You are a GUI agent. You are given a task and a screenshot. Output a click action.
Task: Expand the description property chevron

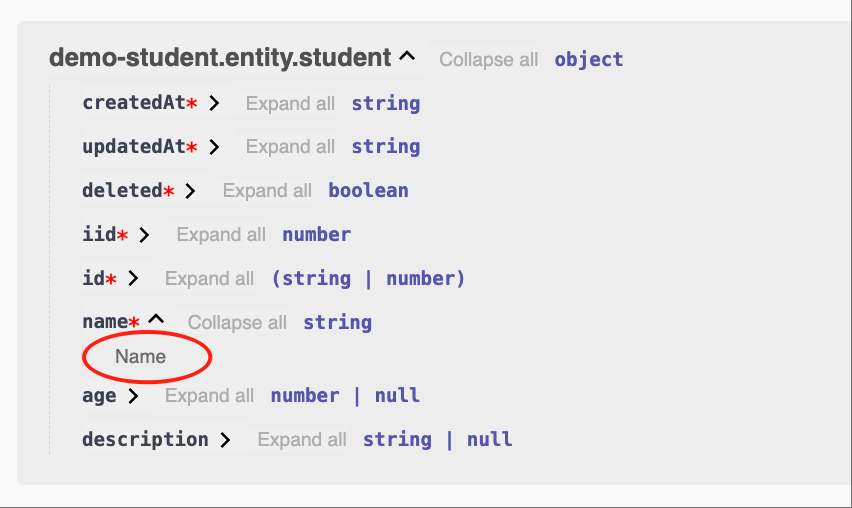coord(225,440)
